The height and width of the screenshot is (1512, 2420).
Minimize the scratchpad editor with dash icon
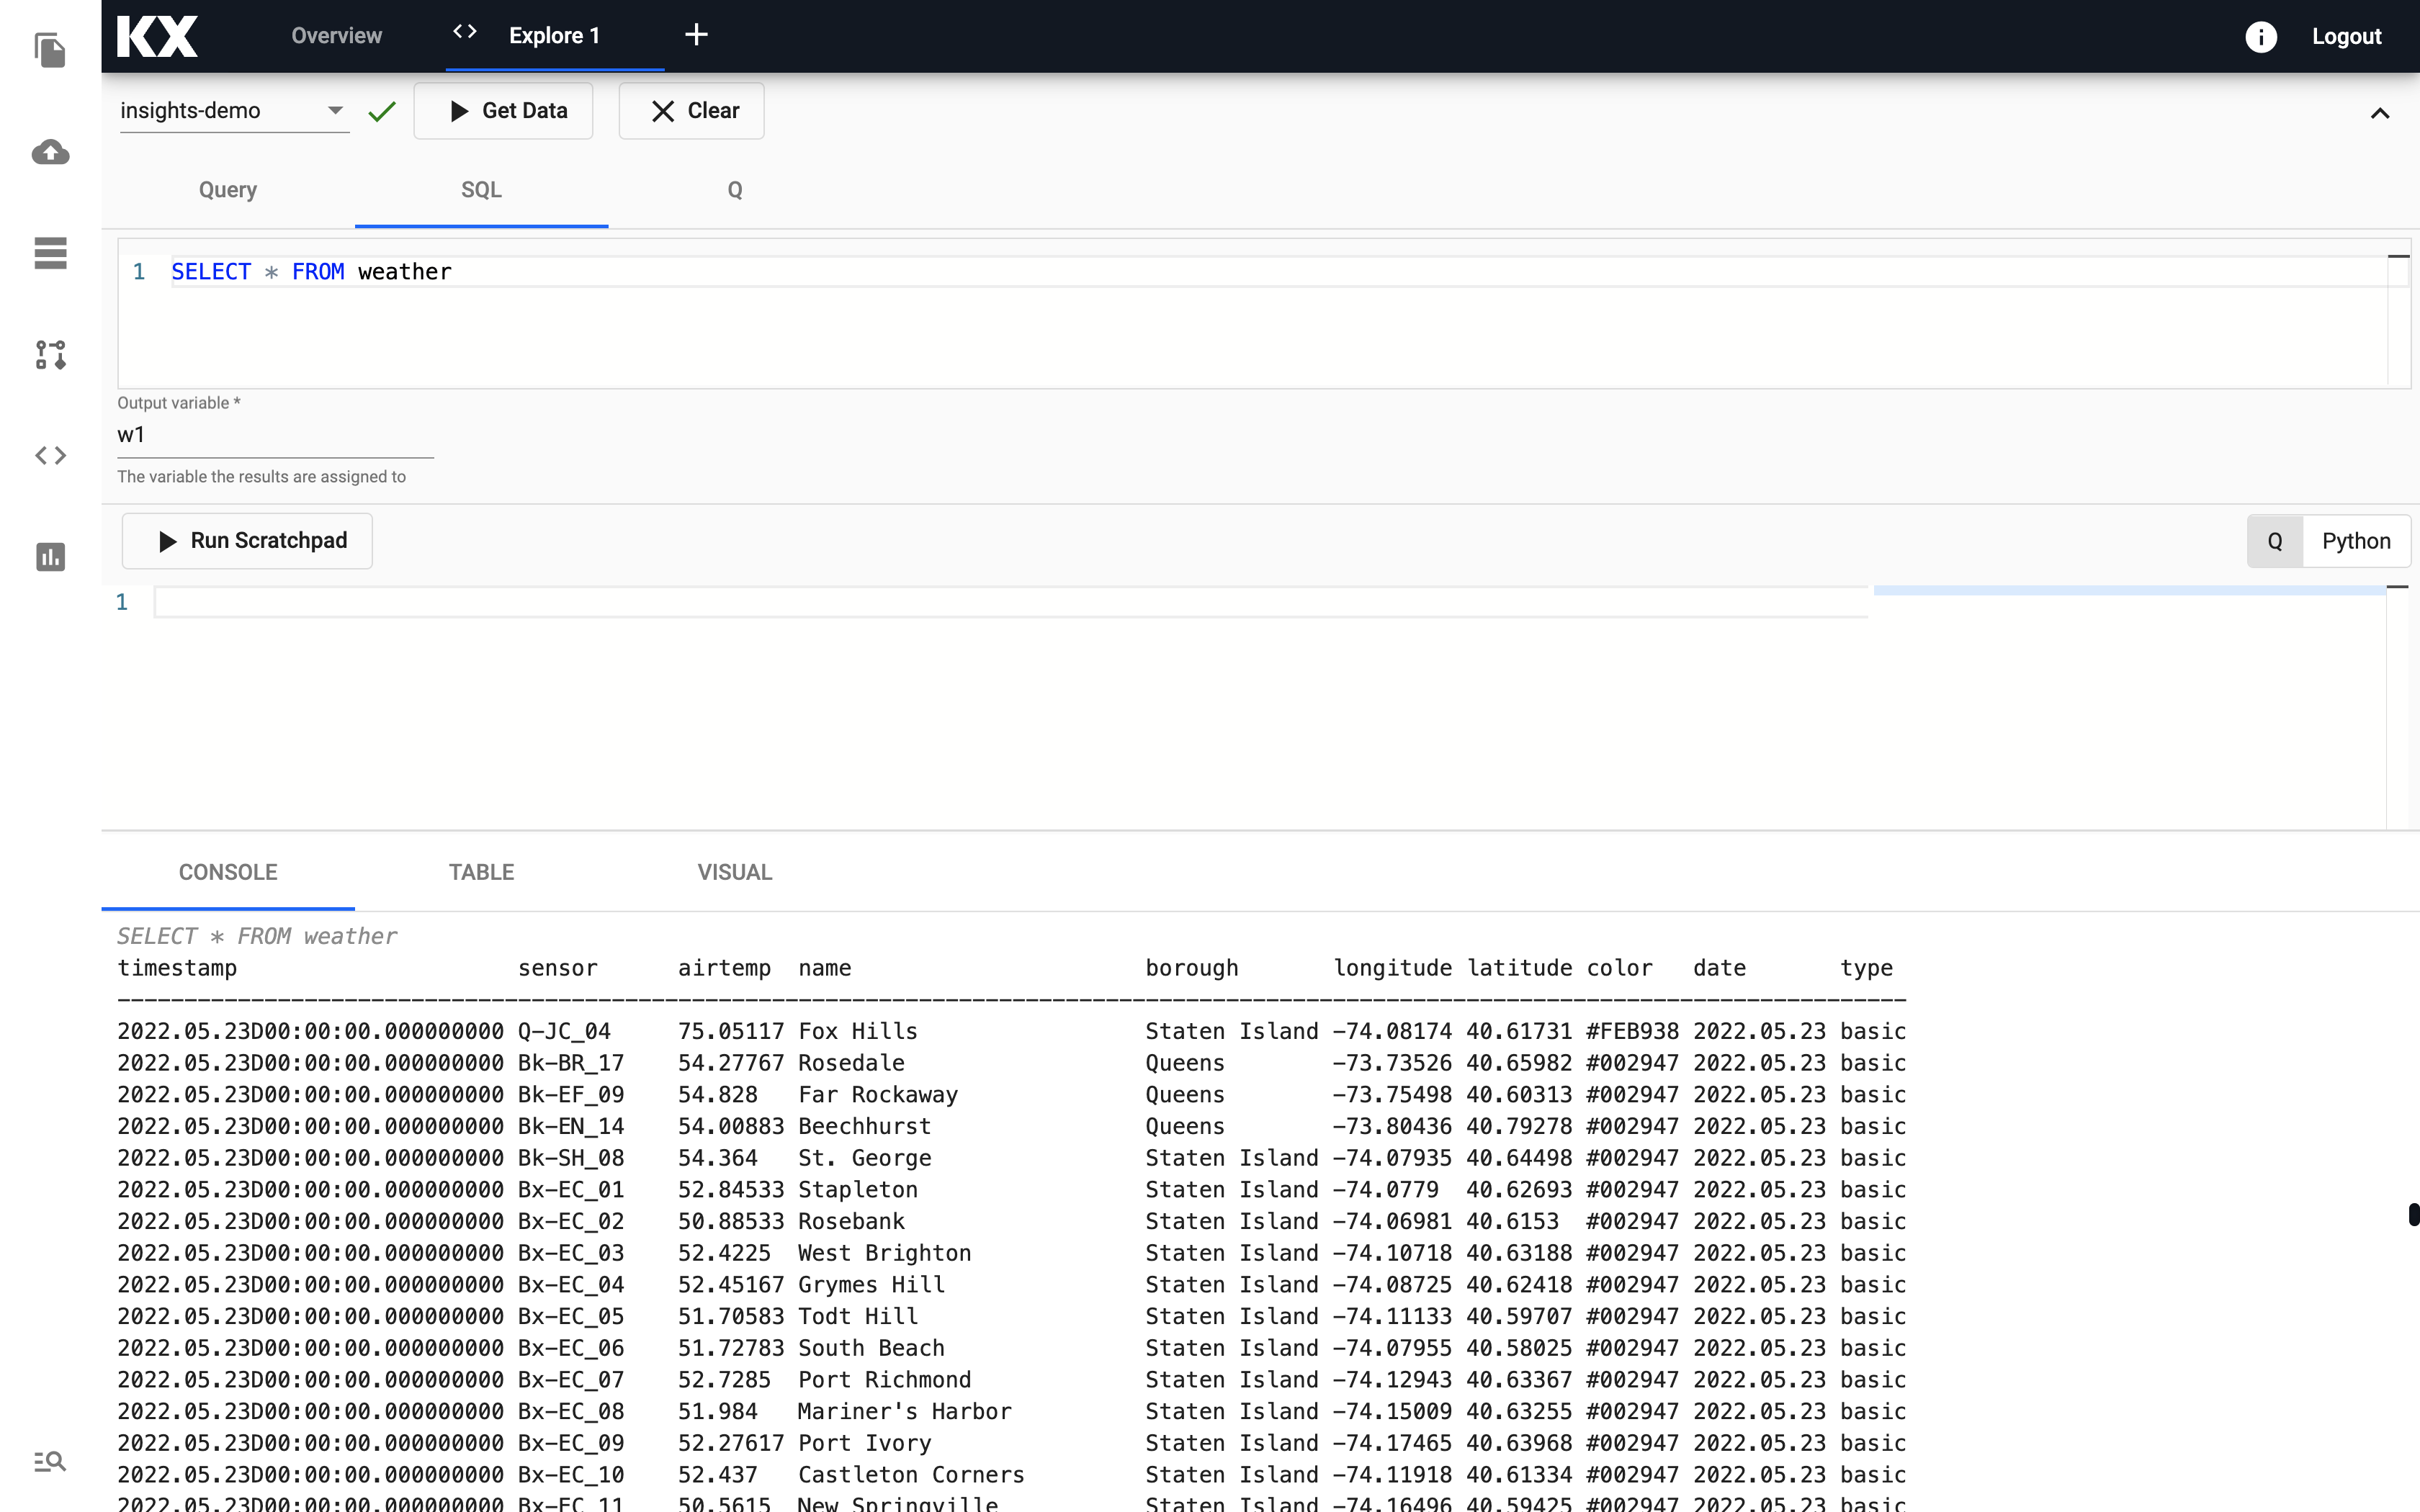click(x=2398, y=587)
